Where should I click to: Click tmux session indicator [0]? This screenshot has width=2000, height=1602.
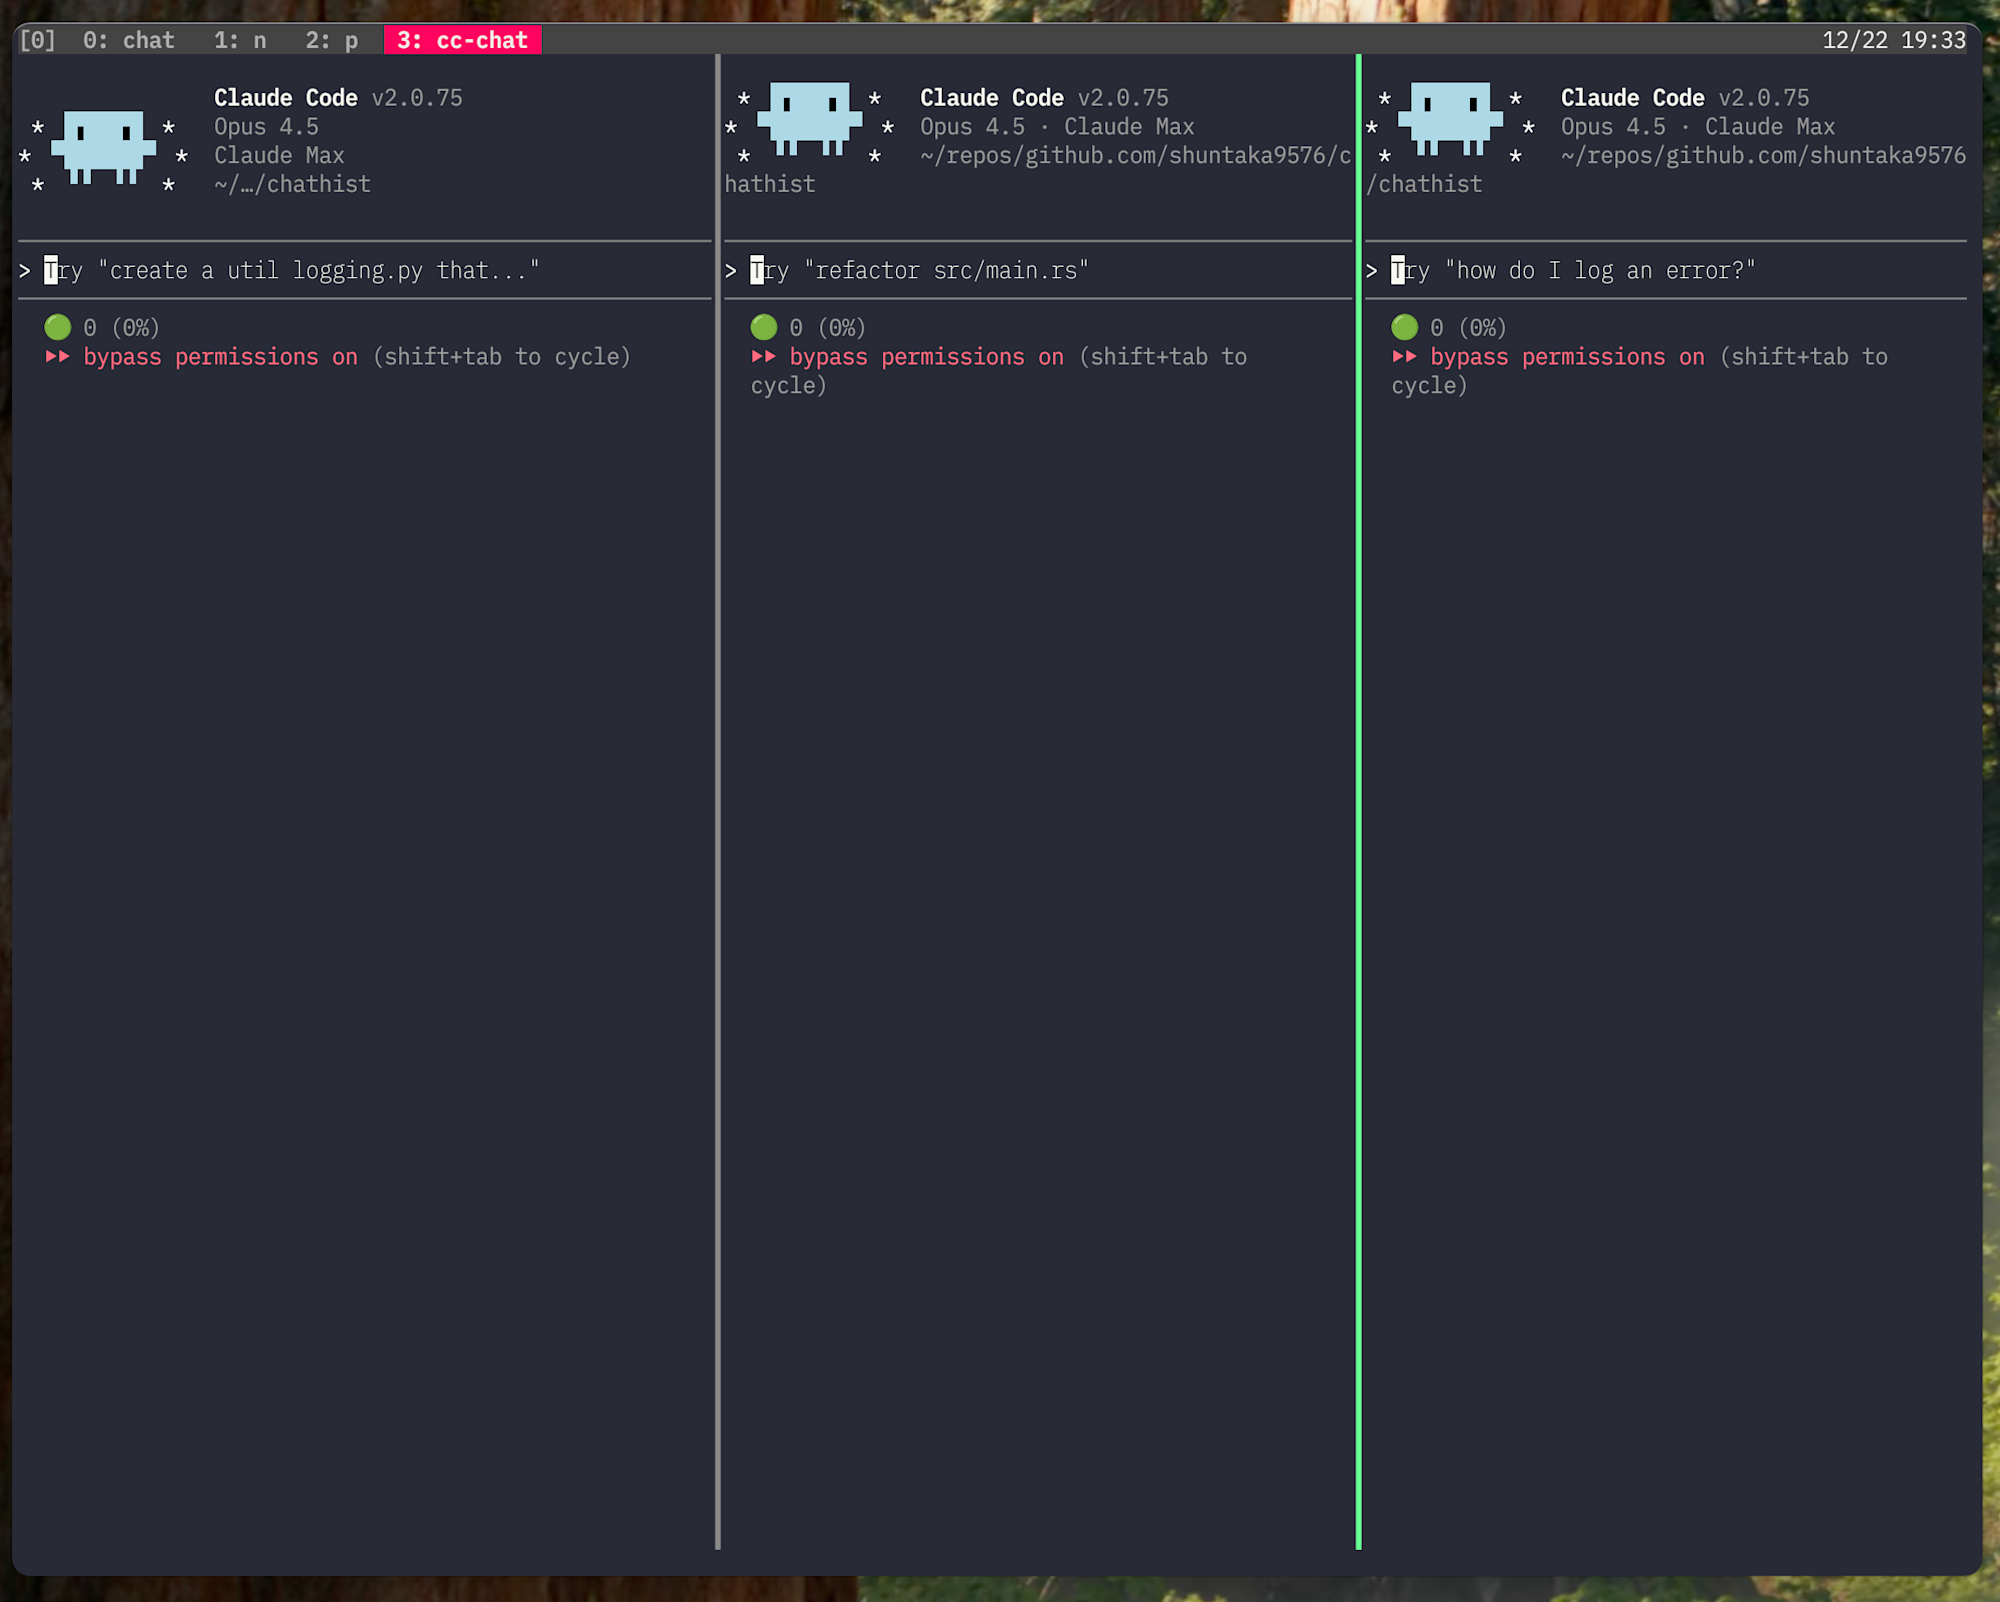(38, 40)
